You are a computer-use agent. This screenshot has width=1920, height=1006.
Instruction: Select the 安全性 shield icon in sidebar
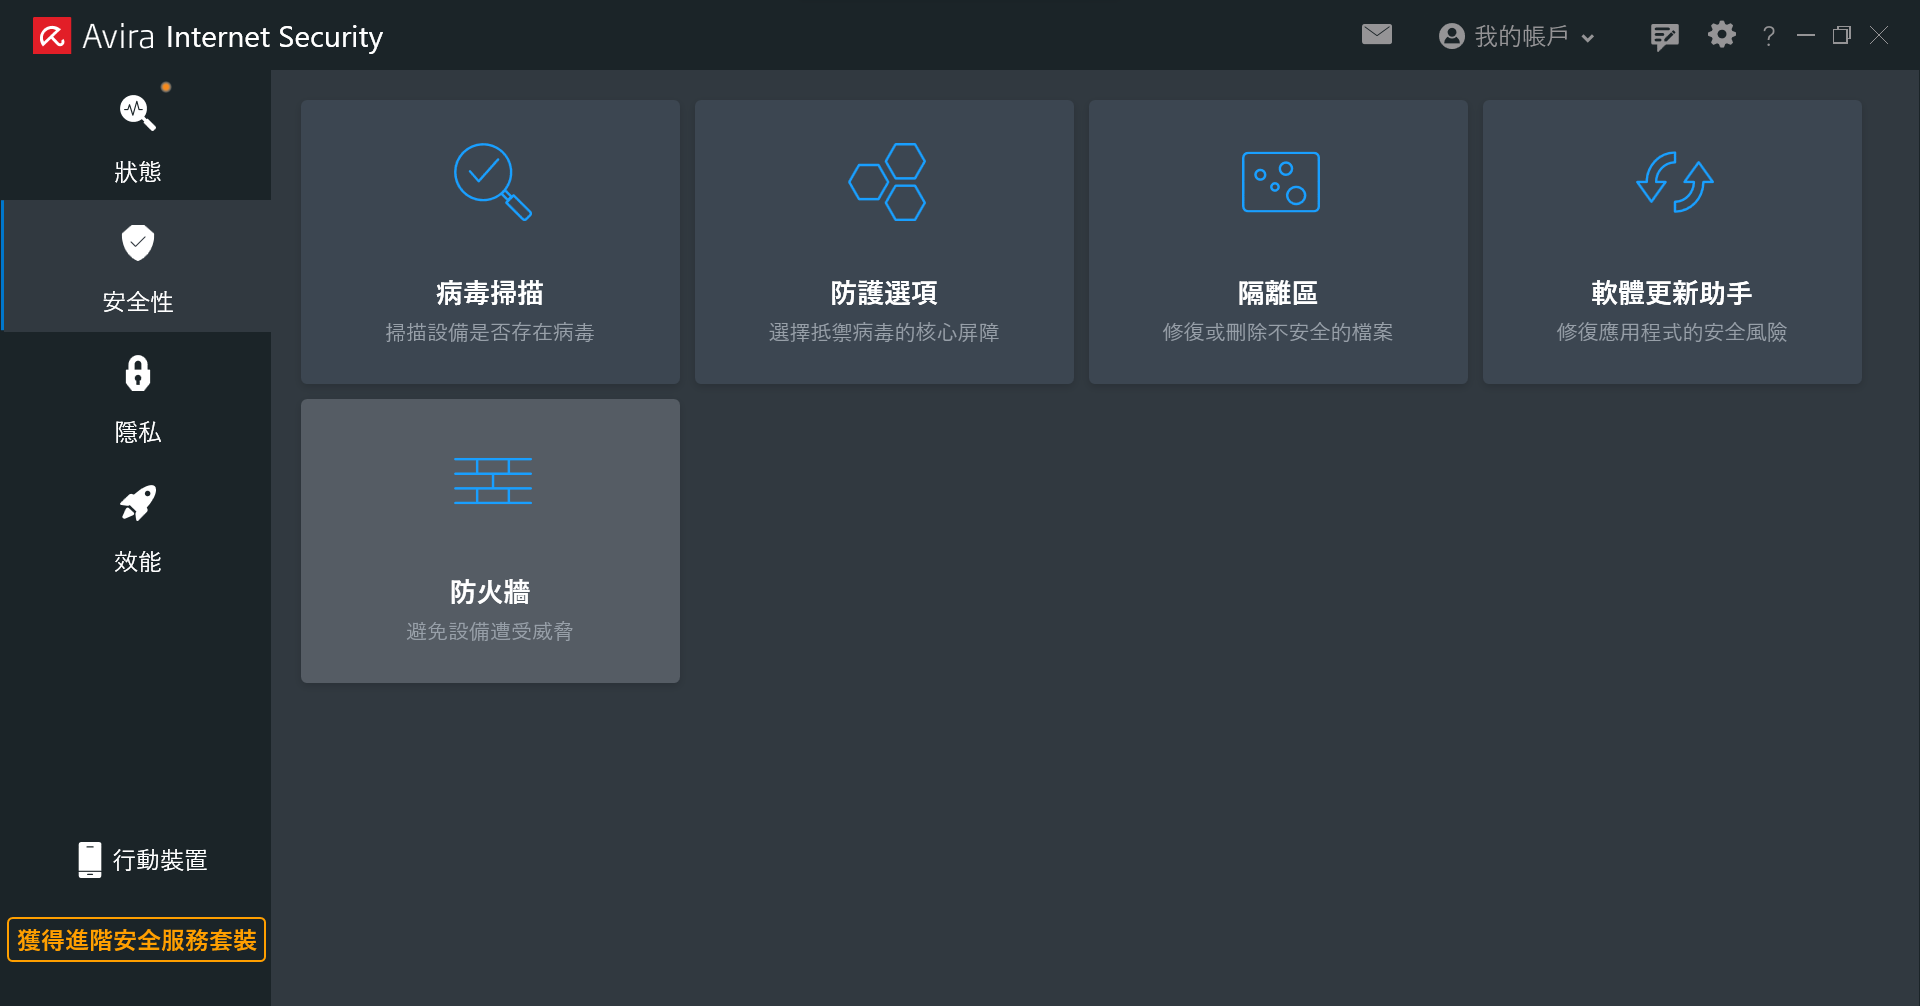coord(138,242)
